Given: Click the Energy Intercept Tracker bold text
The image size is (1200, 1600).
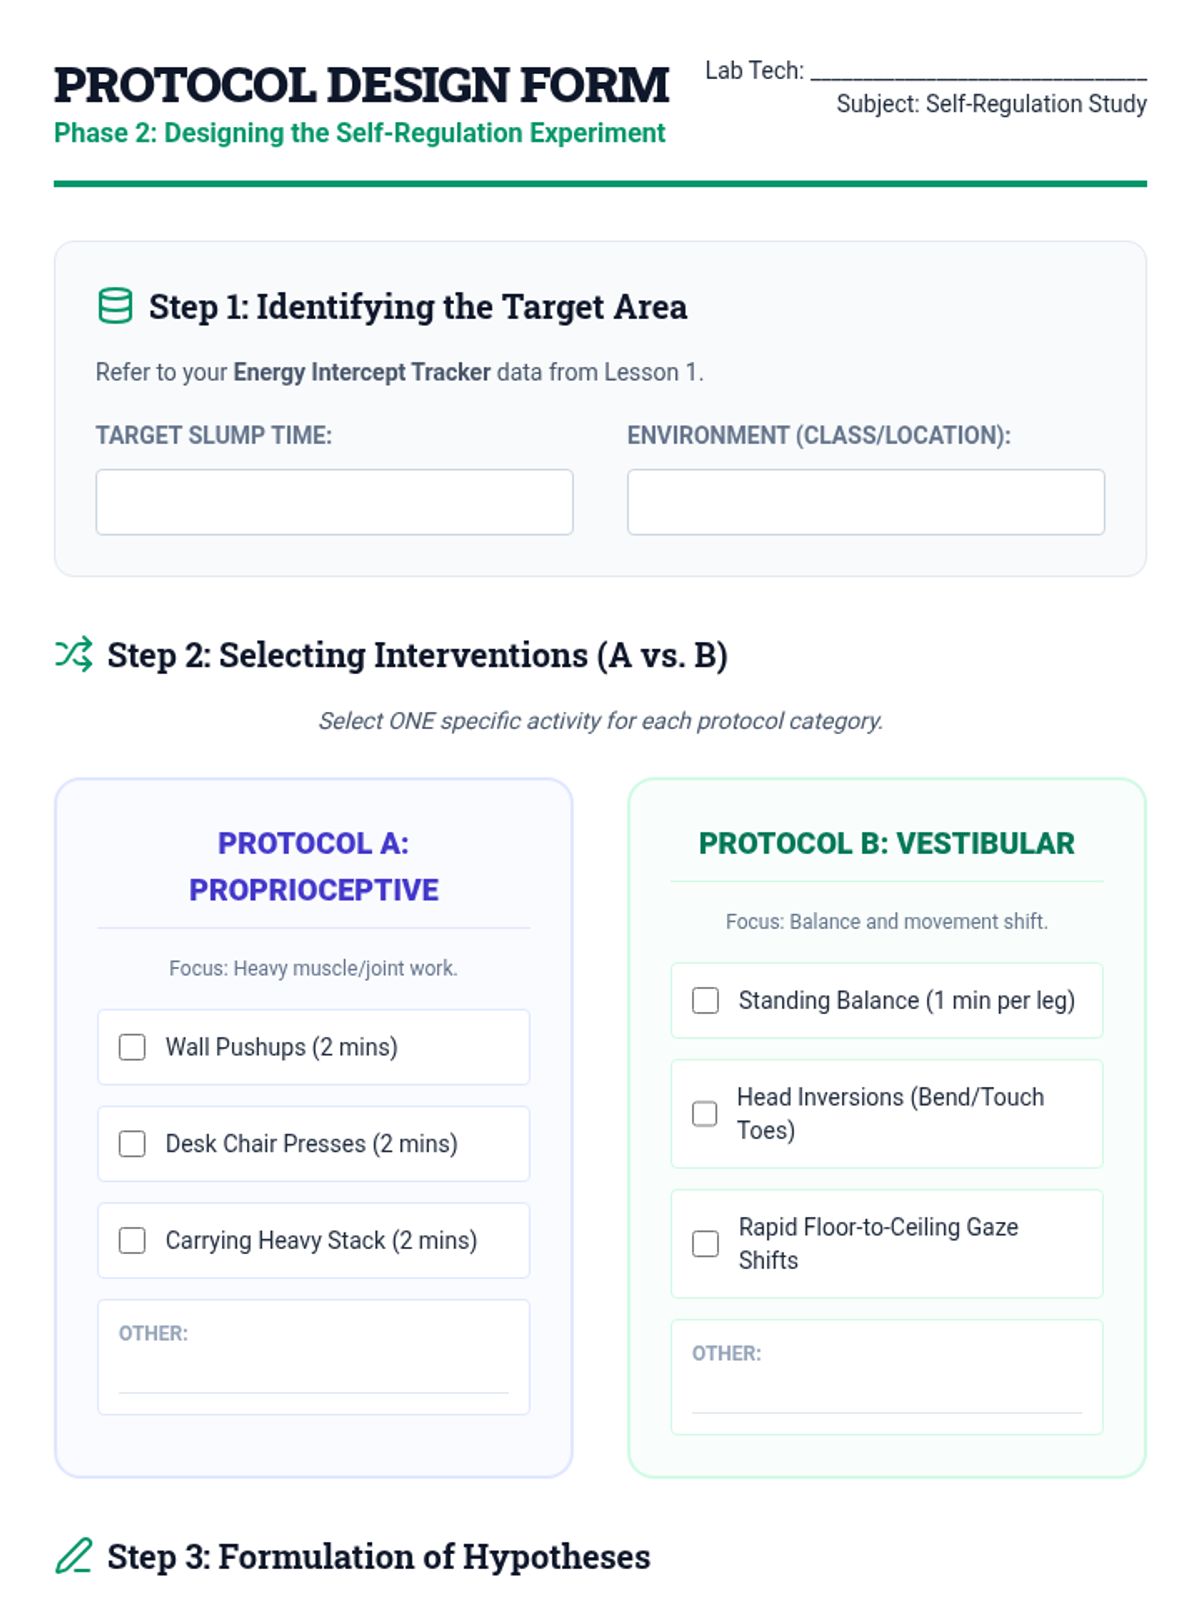Looking at the screenshot, I should pos(362,372).
